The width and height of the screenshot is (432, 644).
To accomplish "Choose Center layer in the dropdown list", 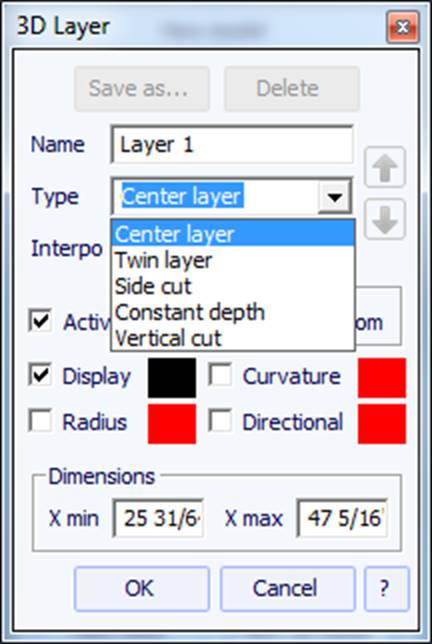I will (x=233, y=234).
